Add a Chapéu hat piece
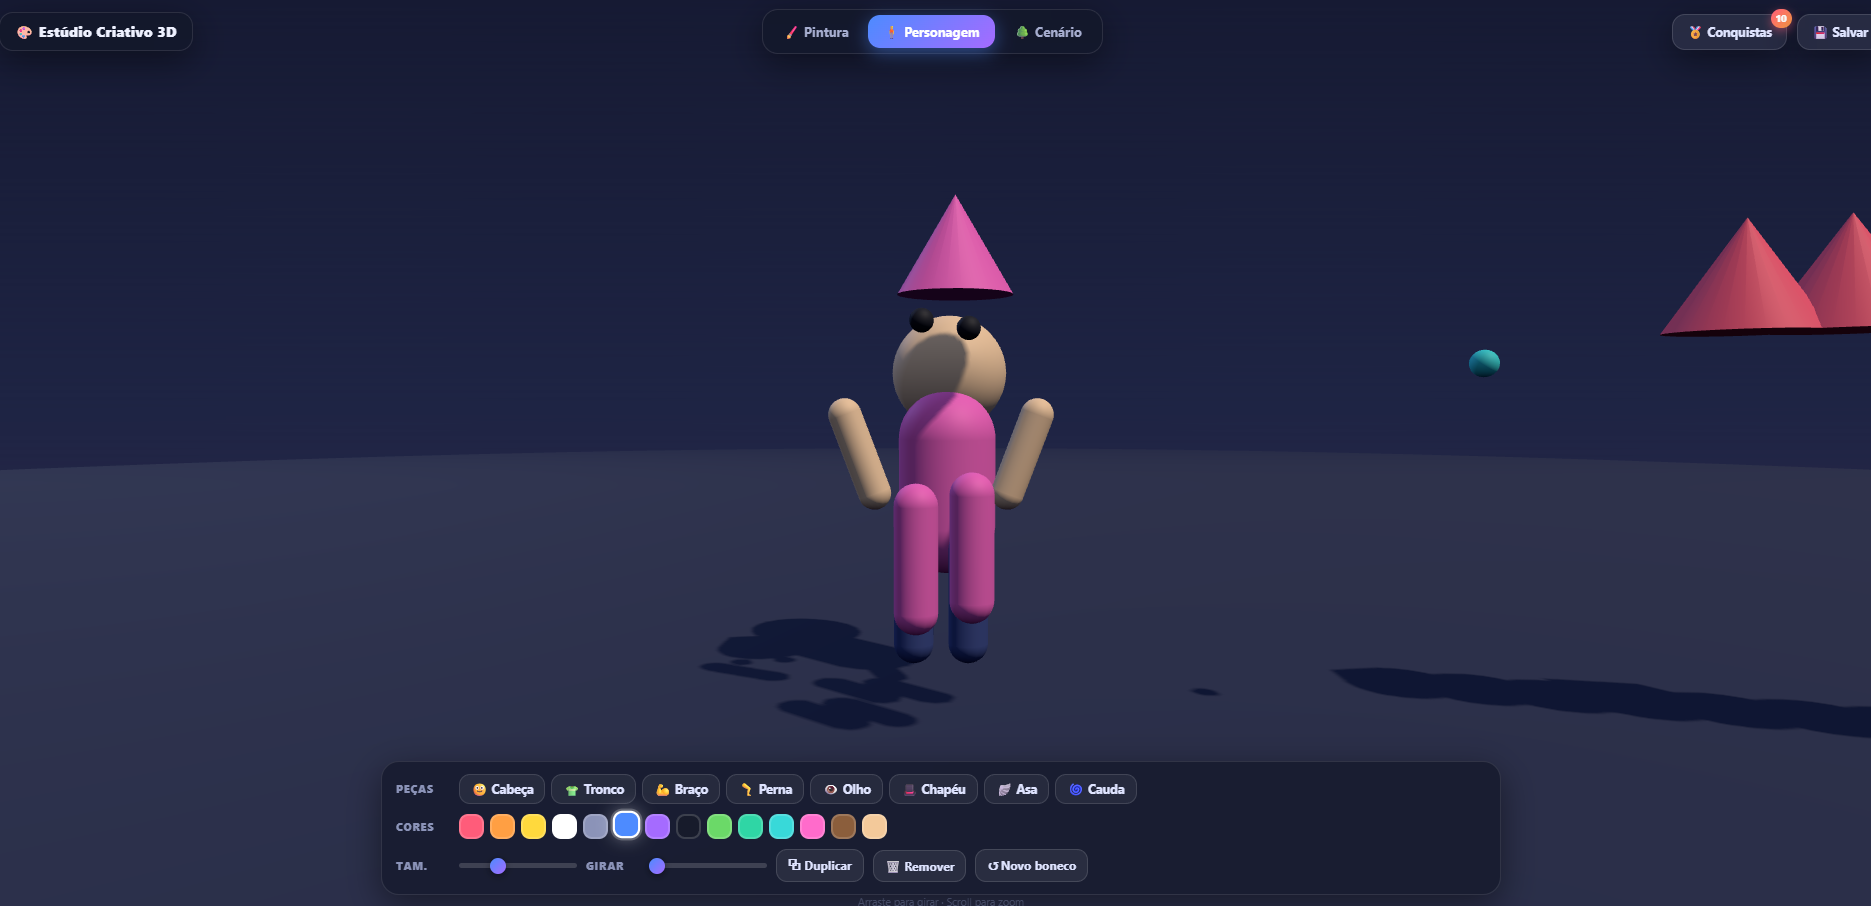Image resolution: width=1871 pixels, height=906 pixels. pyautogui.click(x=933, y=789)
